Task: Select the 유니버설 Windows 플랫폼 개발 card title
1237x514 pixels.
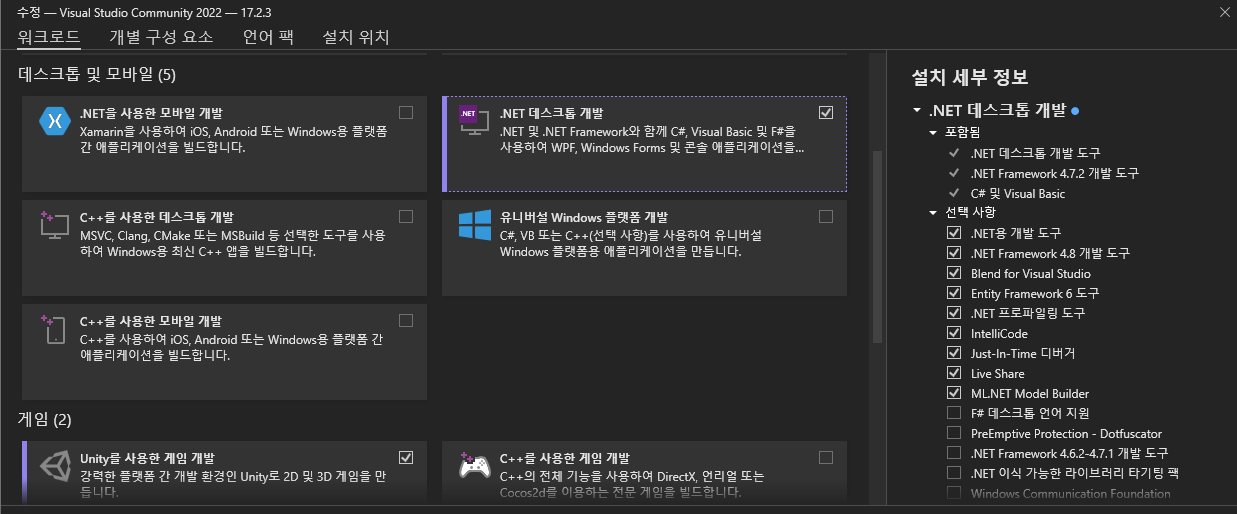Action: (584, 217)
